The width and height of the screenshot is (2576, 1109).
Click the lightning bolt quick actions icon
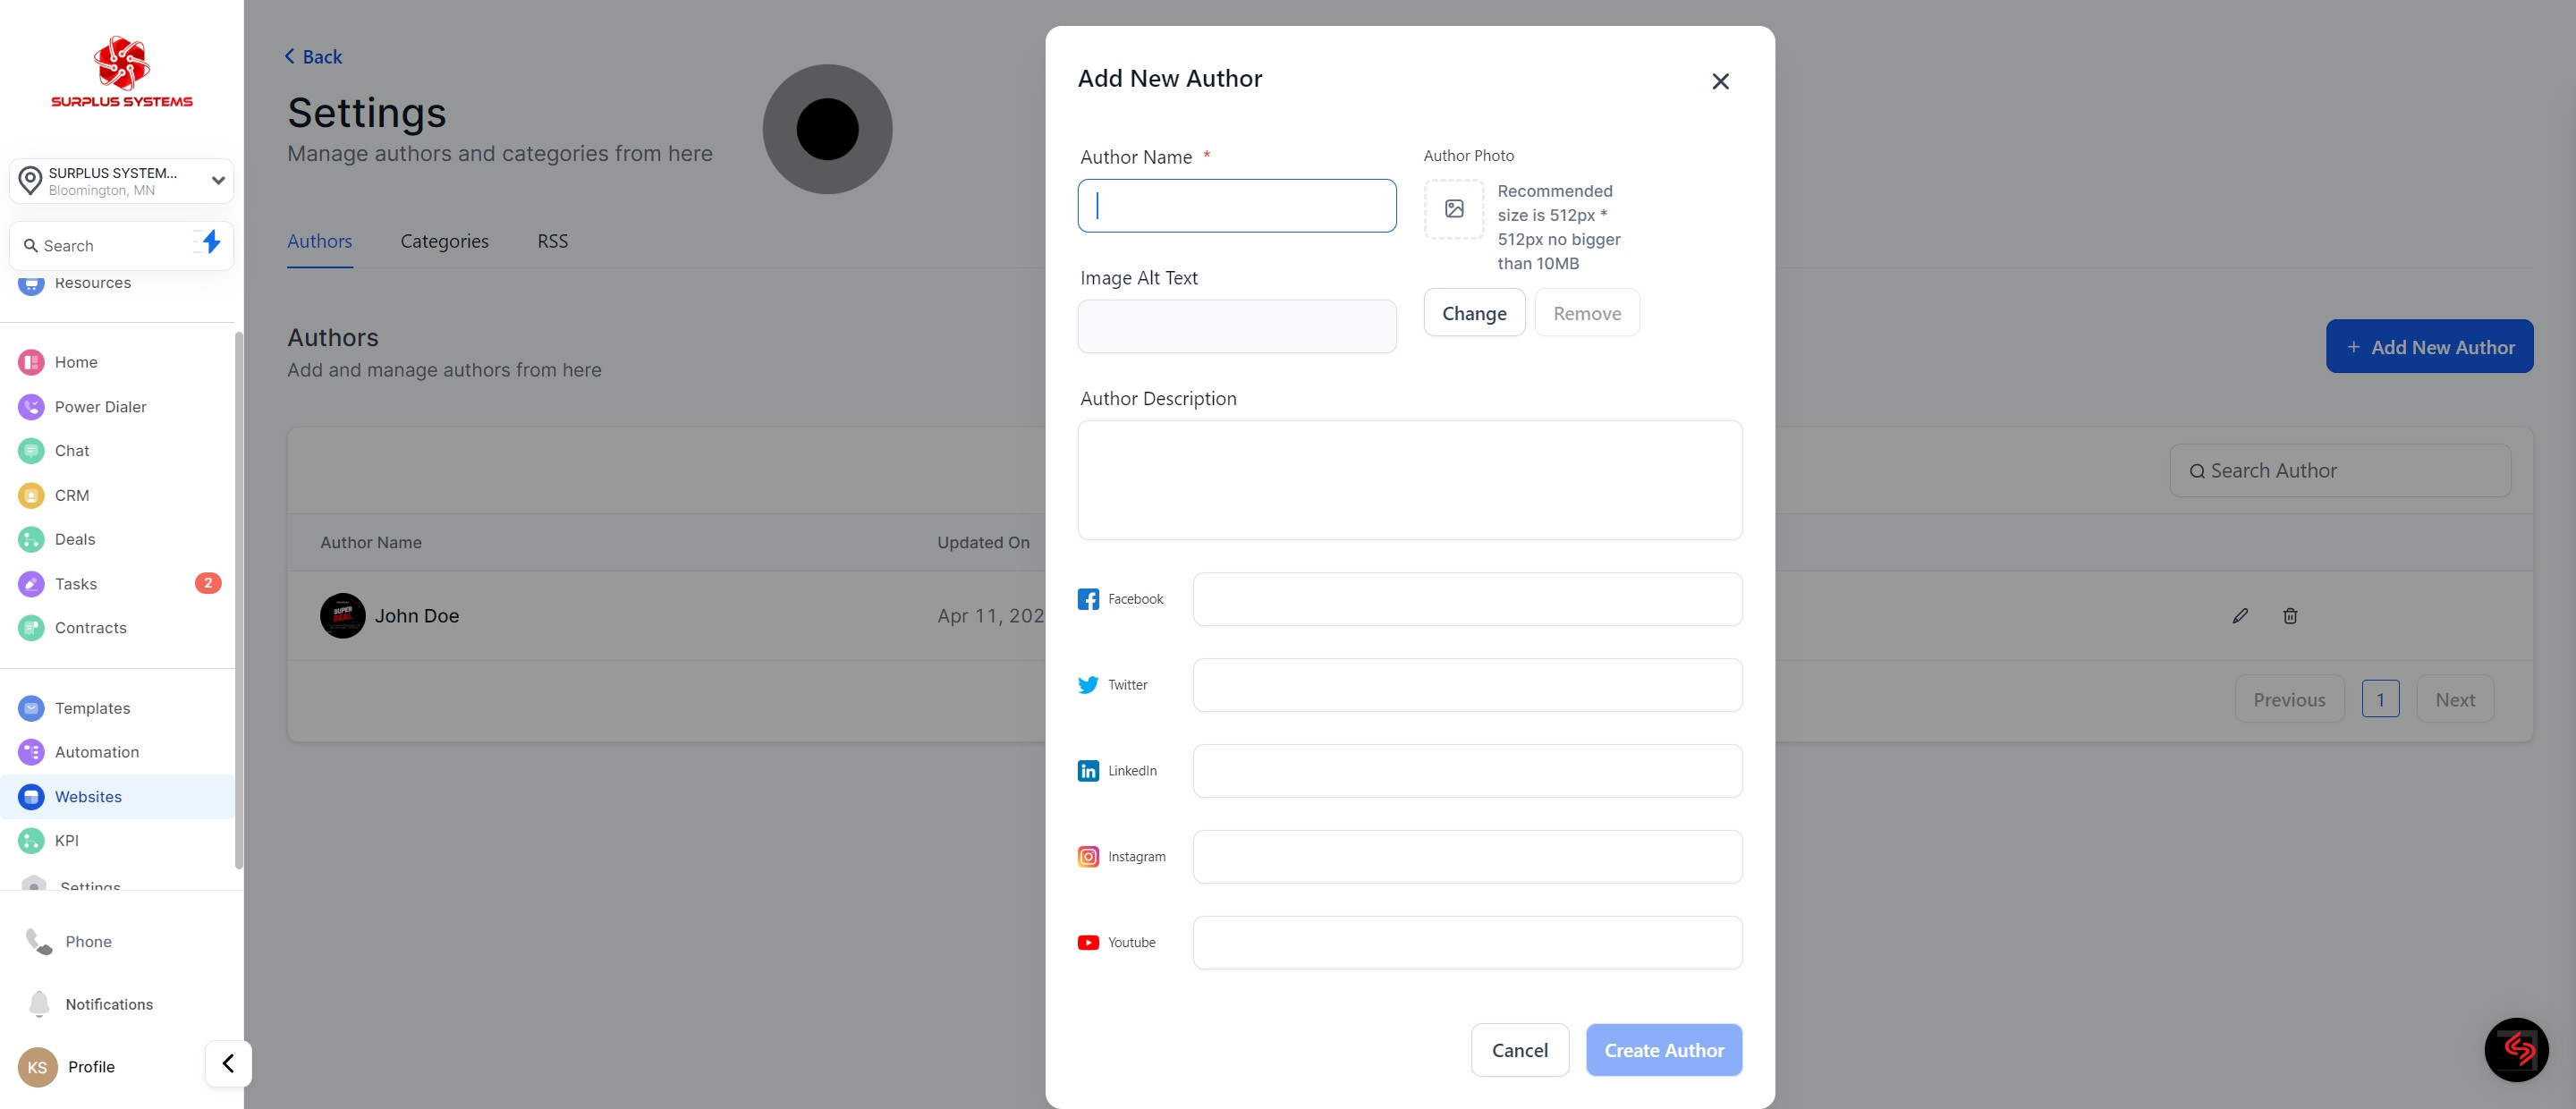pos(210,242)
